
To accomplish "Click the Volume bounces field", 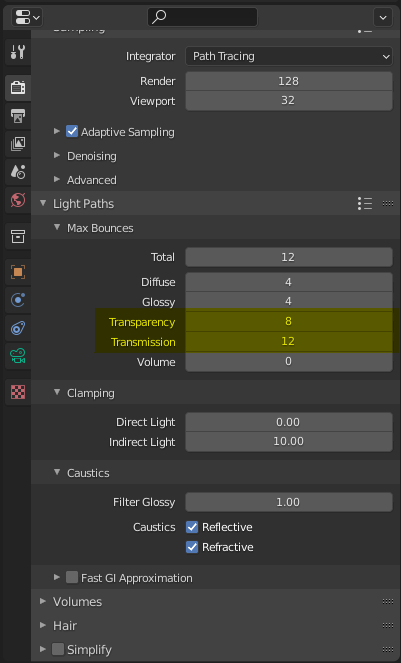I will coord(289,362).
